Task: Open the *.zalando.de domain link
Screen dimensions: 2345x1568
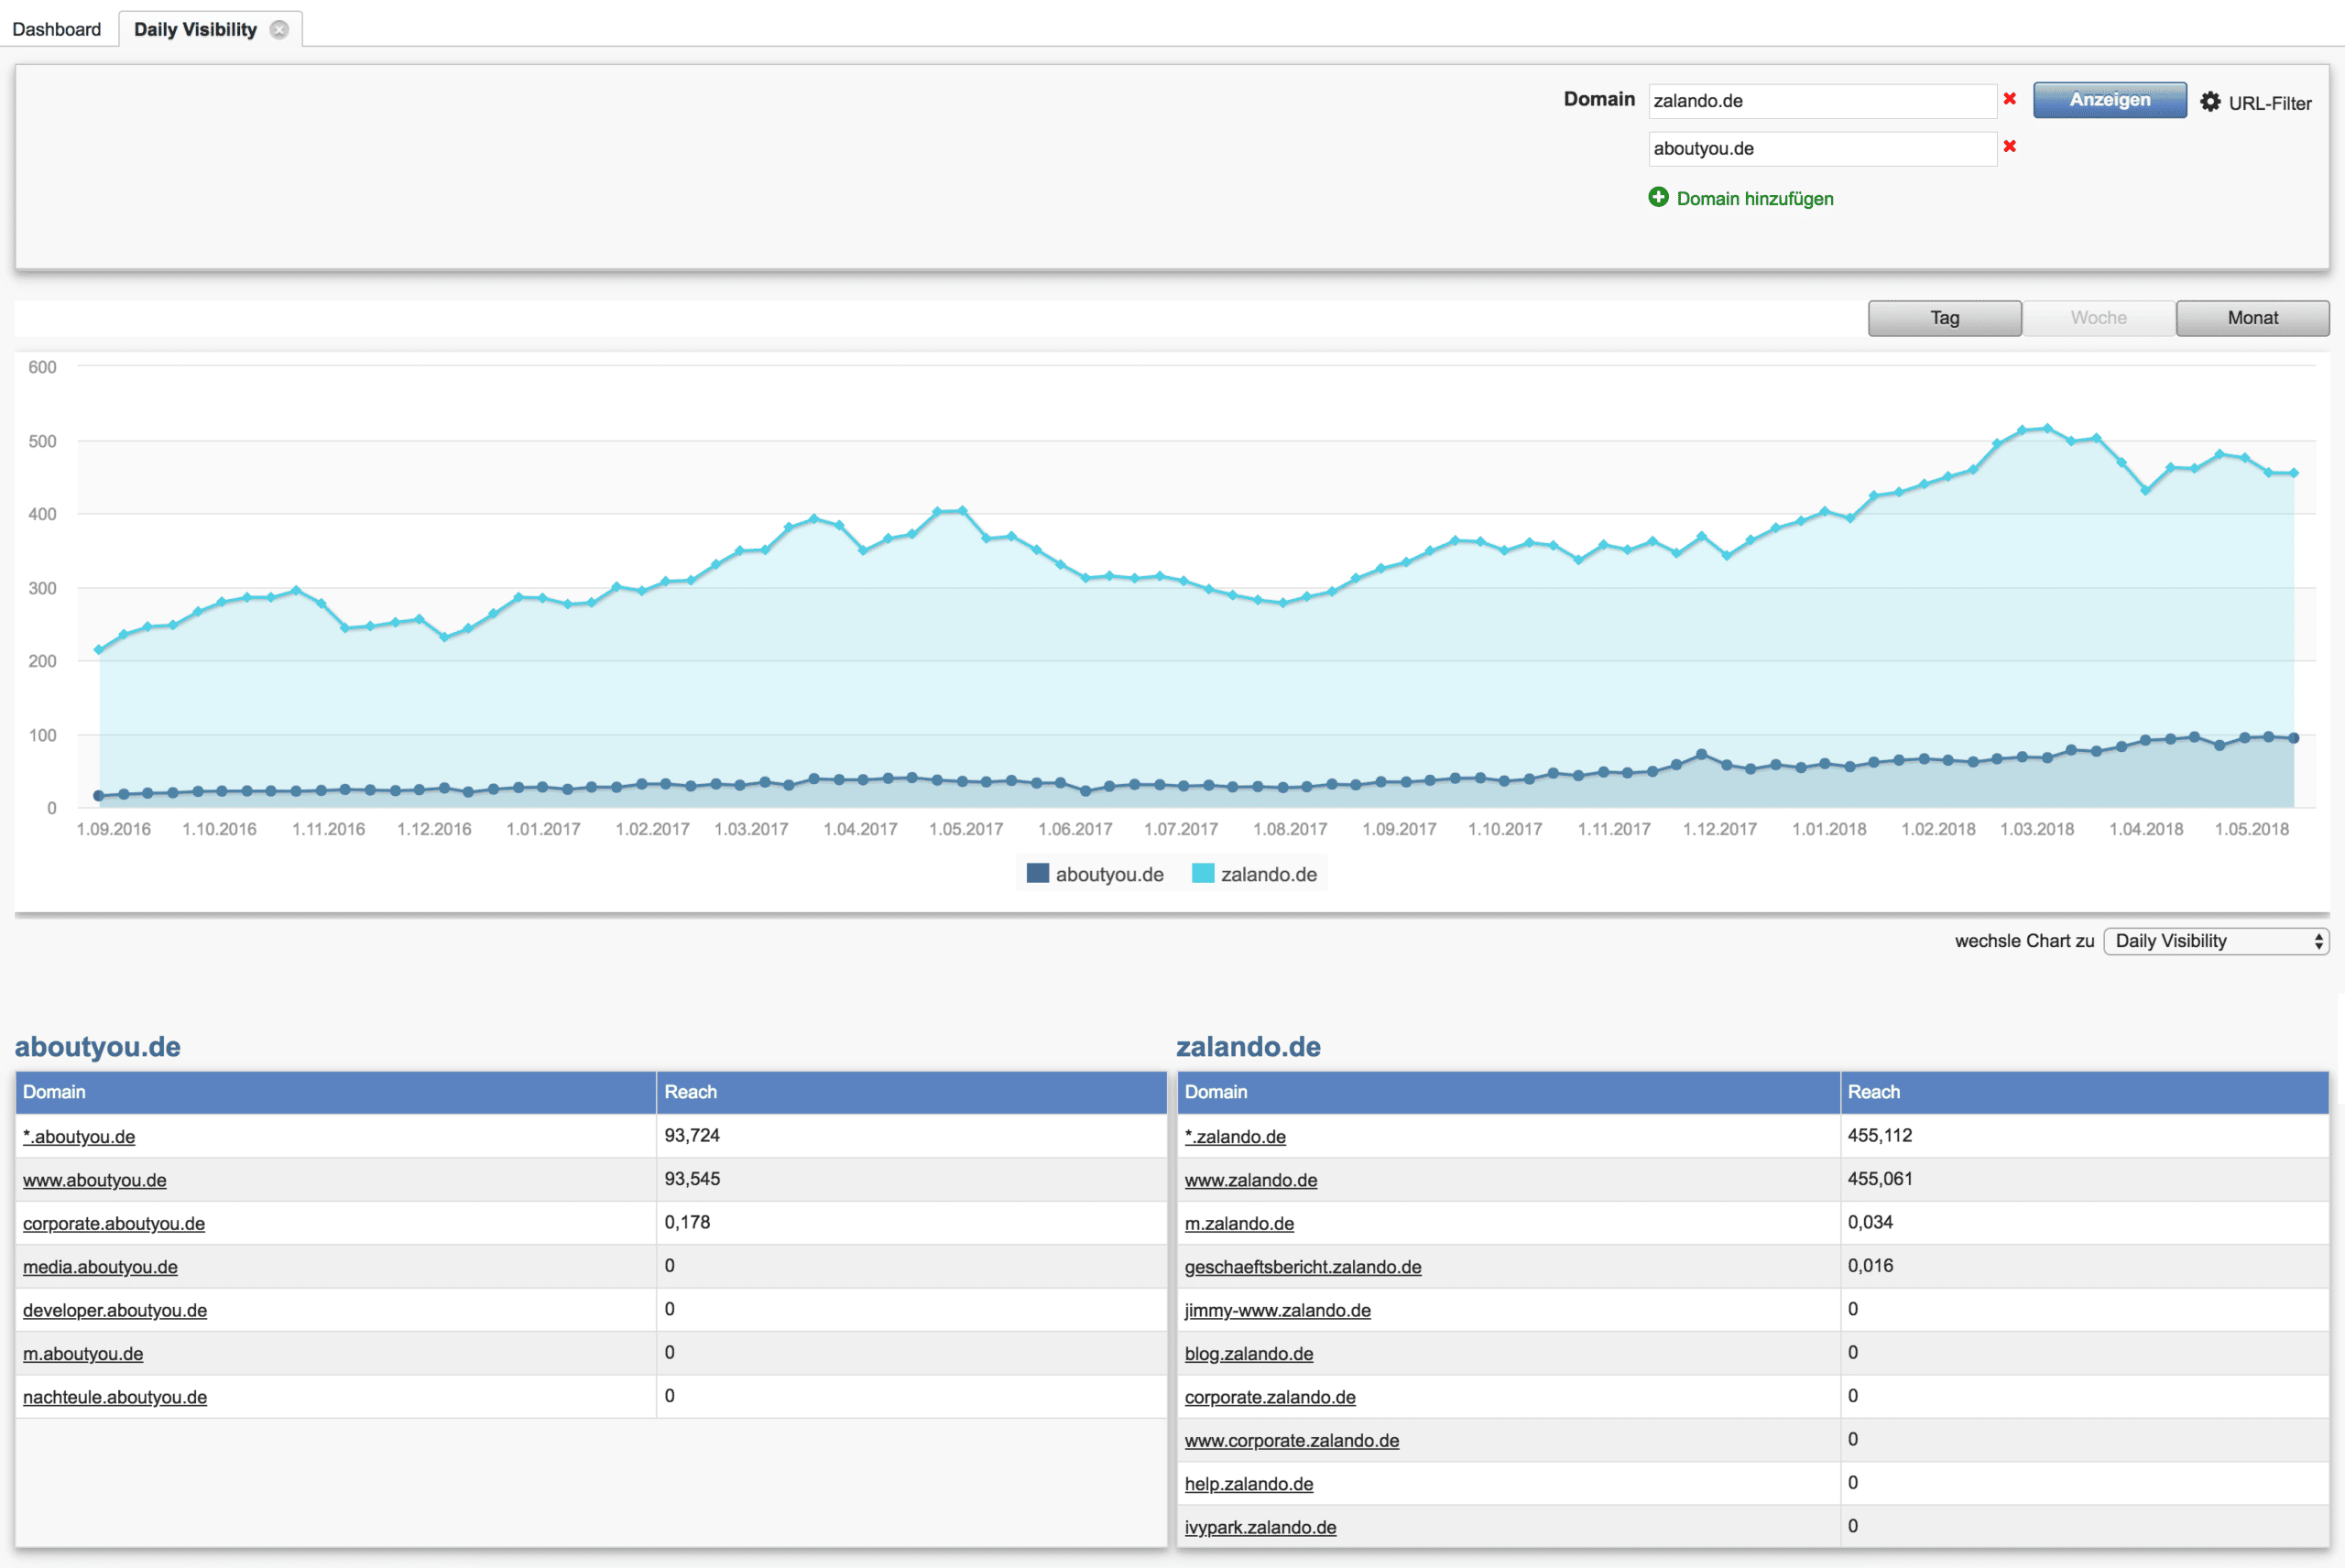Action: [1235, 1137]
